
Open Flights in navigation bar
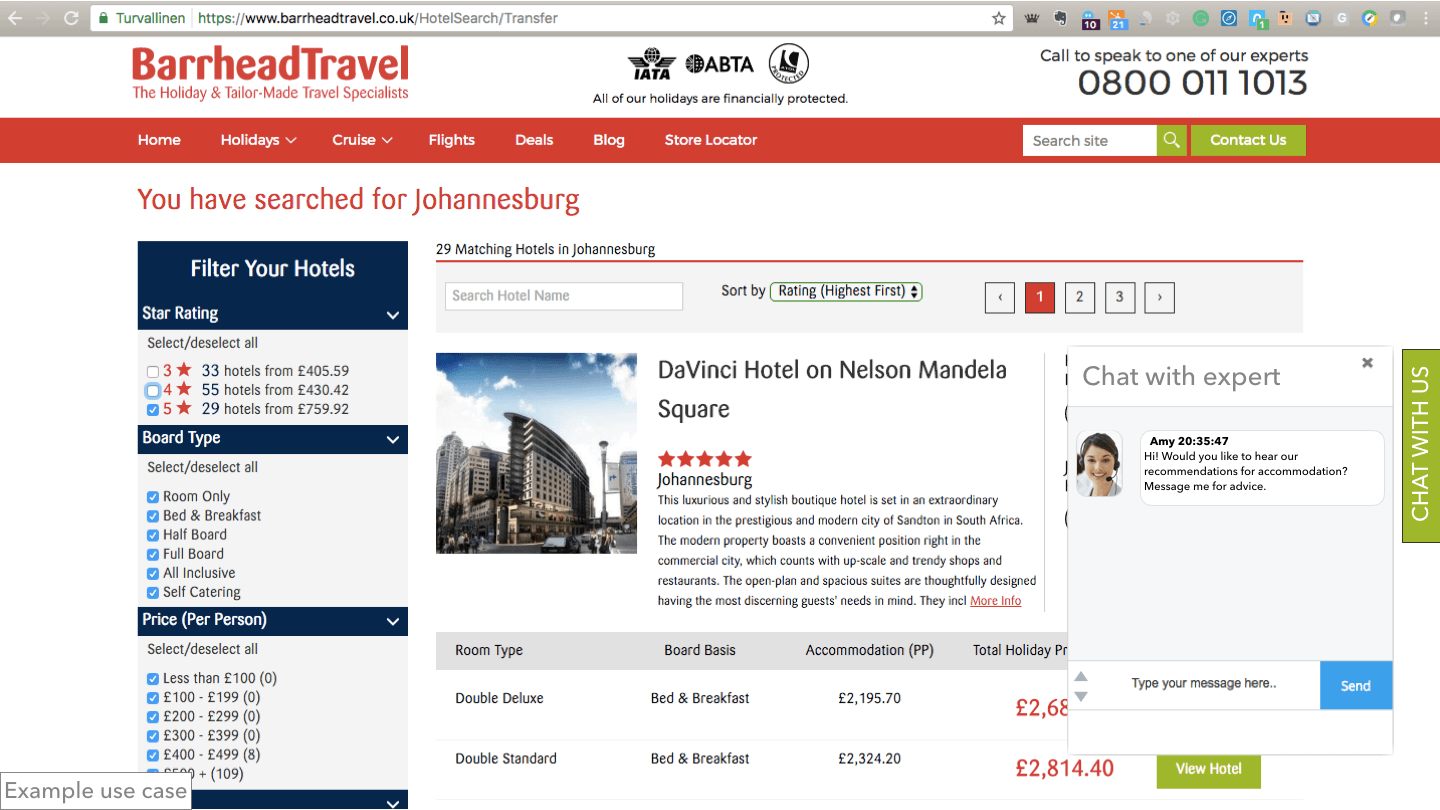(451, 140)
